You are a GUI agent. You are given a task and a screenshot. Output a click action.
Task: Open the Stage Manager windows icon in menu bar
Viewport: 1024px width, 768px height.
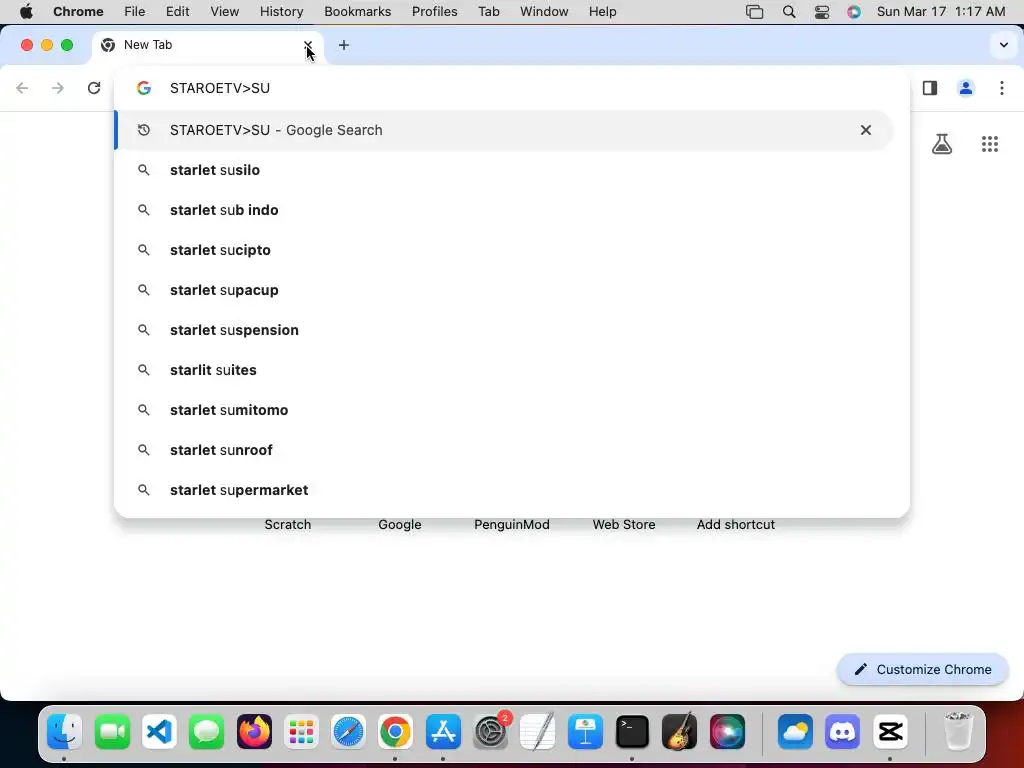point(755,12)
